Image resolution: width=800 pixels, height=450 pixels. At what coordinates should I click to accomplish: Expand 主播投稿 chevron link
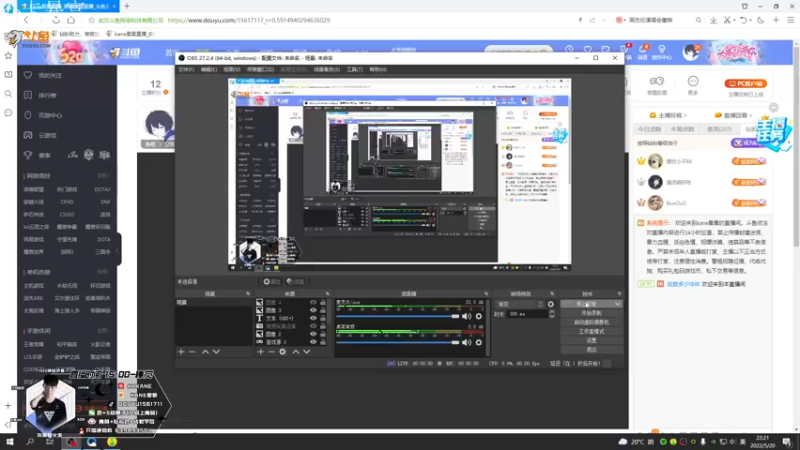point(685,115)
